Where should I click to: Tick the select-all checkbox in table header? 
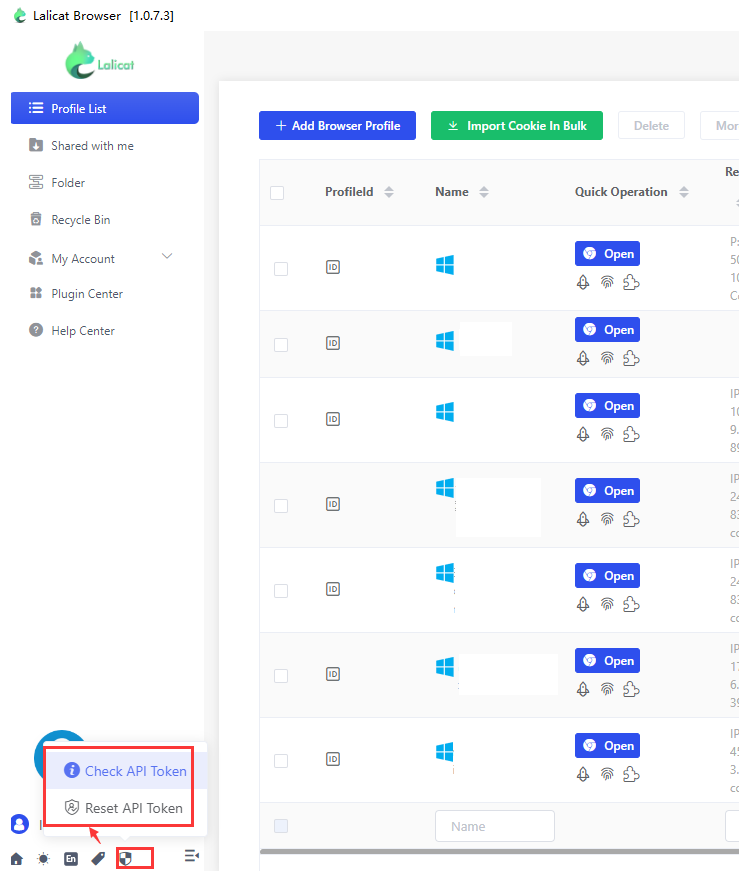click(277, 193)
